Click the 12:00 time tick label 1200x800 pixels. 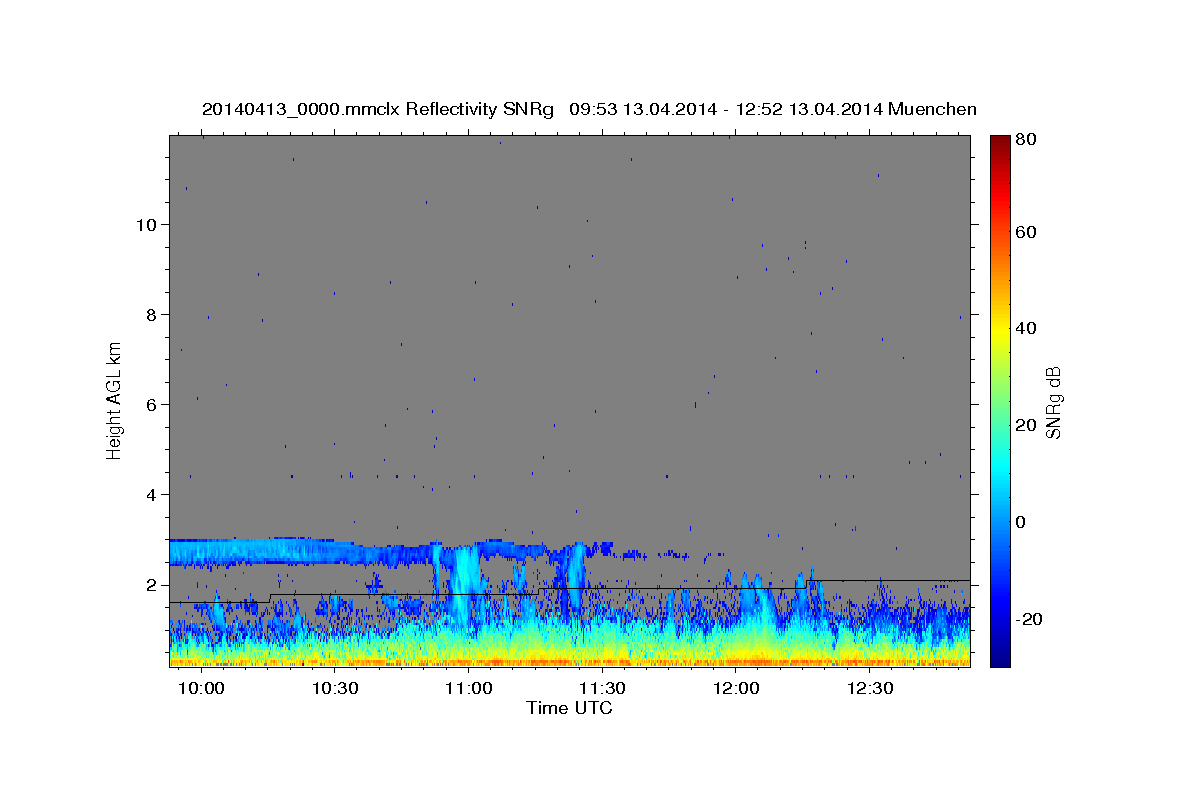tap(737, 689)
